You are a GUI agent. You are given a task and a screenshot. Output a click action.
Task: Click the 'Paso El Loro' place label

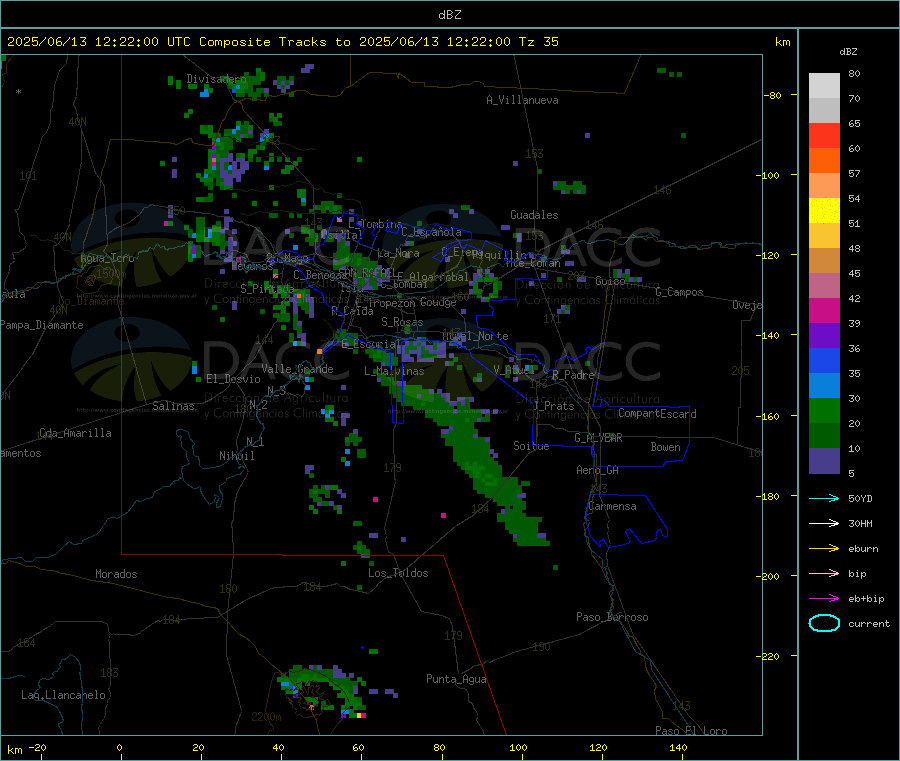pyautogui.click(x=691, y=731)
